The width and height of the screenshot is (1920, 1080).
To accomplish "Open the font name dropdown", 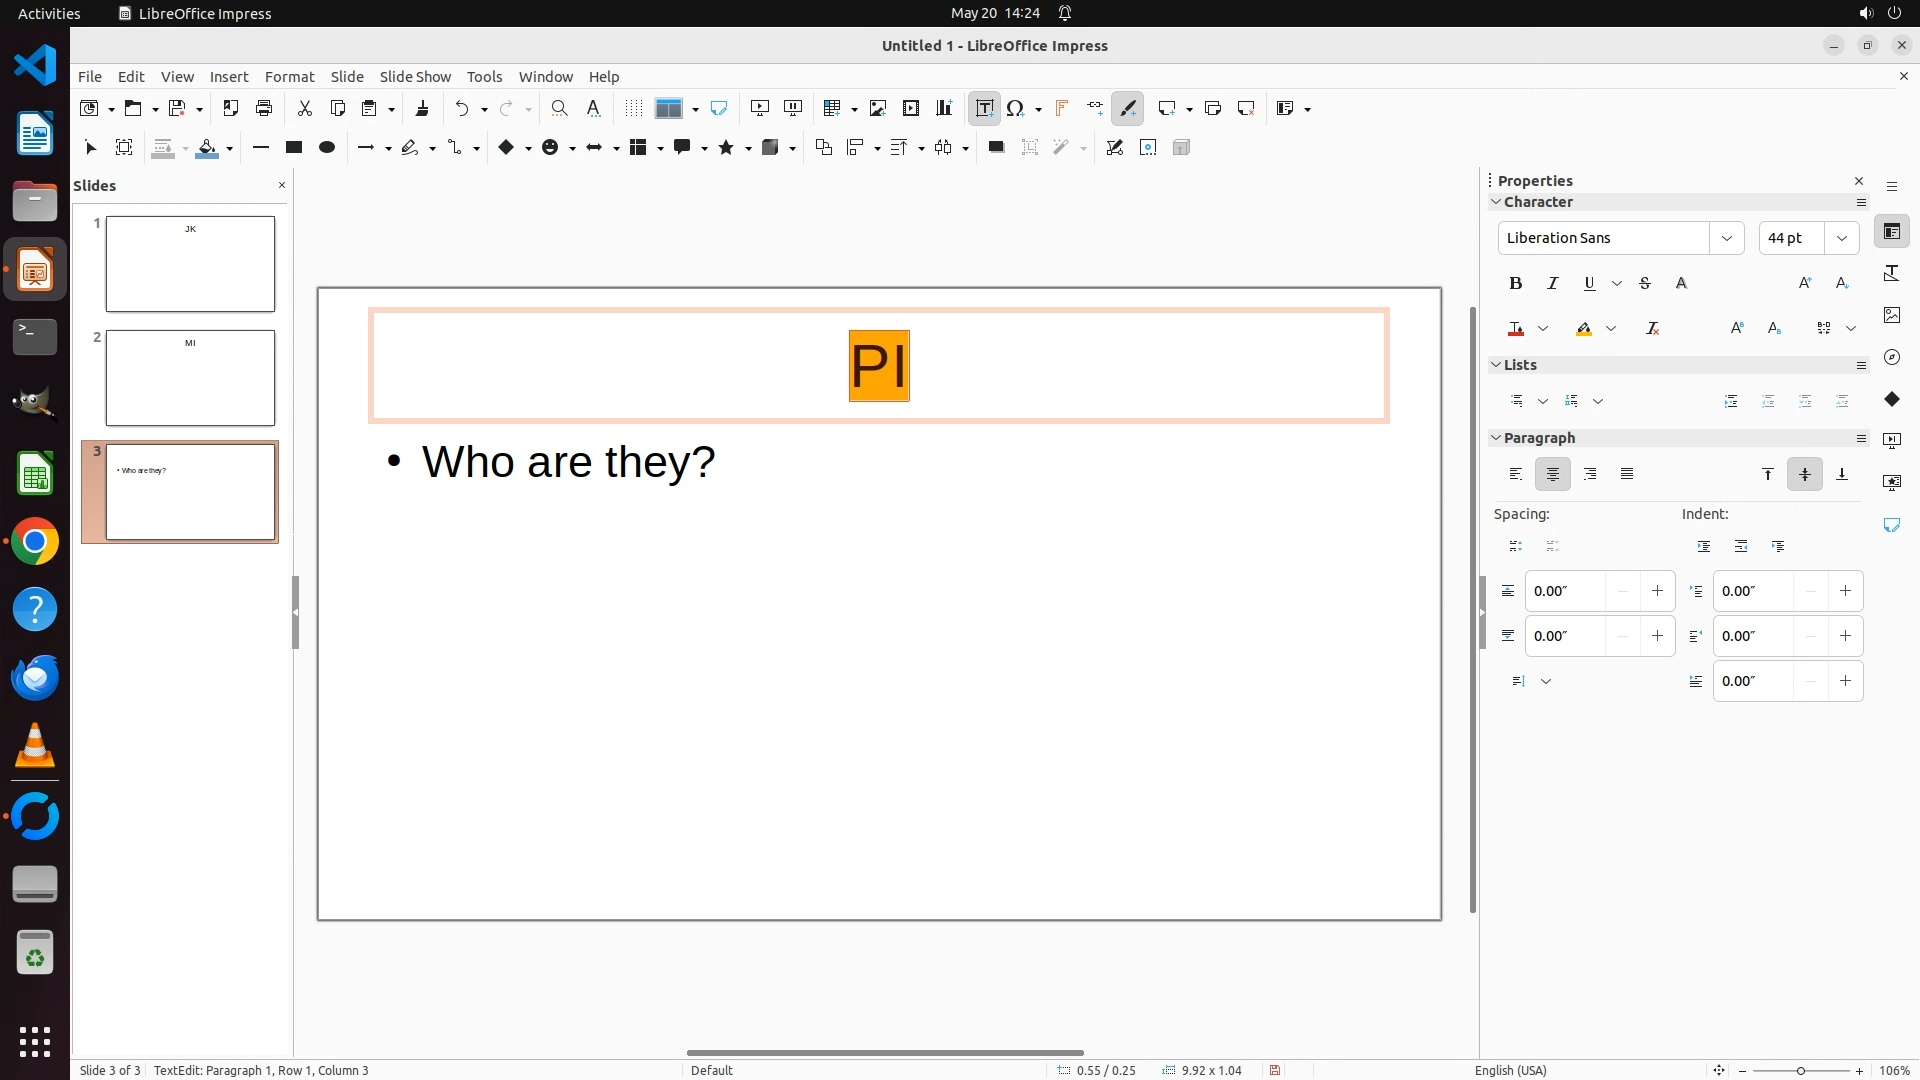I will click(x=1726, y=238).
